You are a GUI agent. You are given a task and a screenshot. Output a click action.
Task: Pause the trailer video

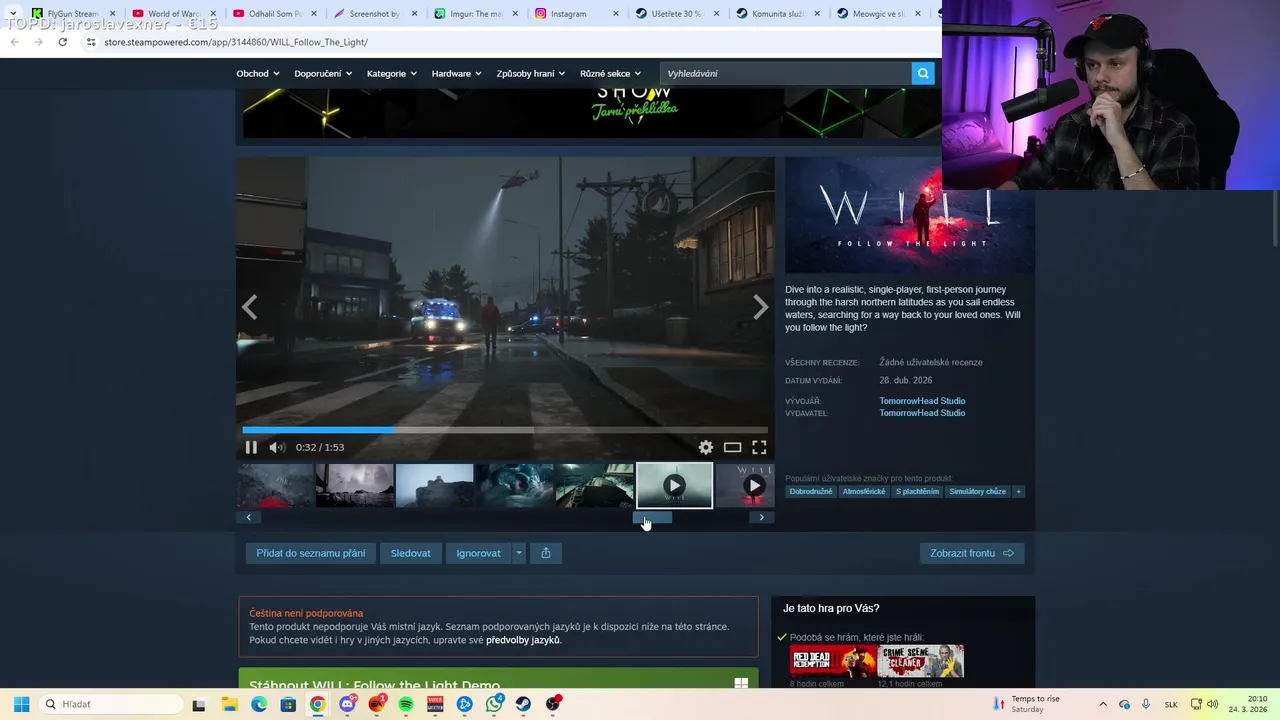(251, 447)
